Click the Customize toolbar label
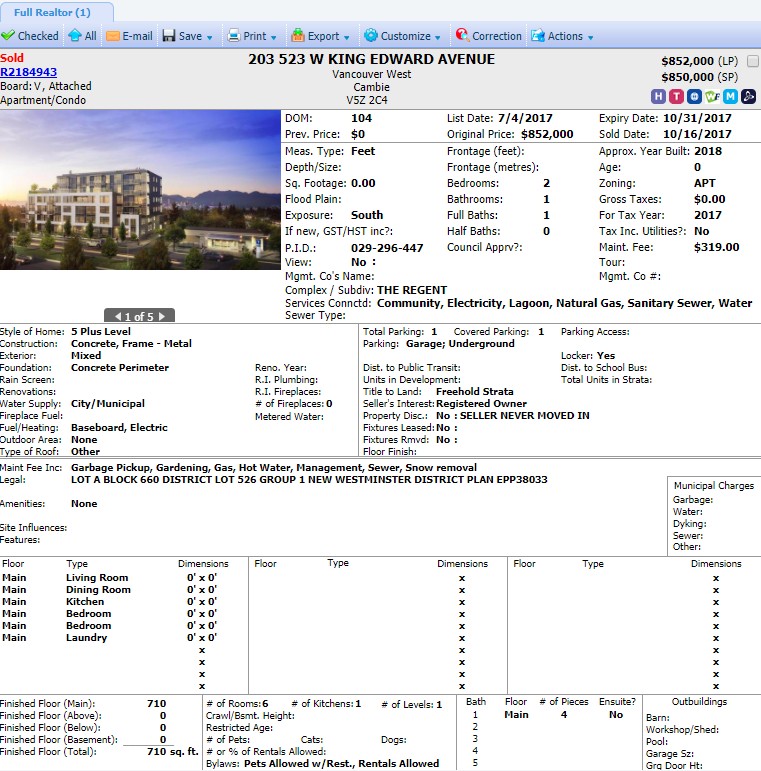Screen dimensions: 761x771 [406, 36]
